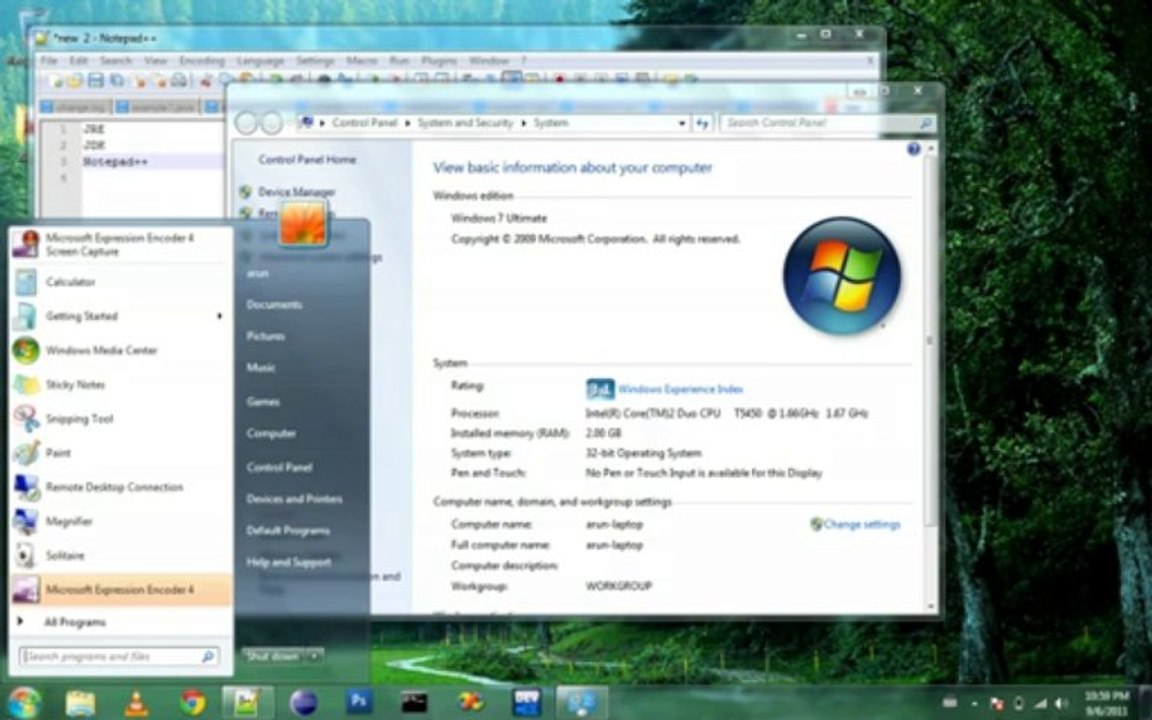The width and height of the screenshot is (1152, 720).
Task: Click the network signal icon in system tray
Action: click(1040, 704)
